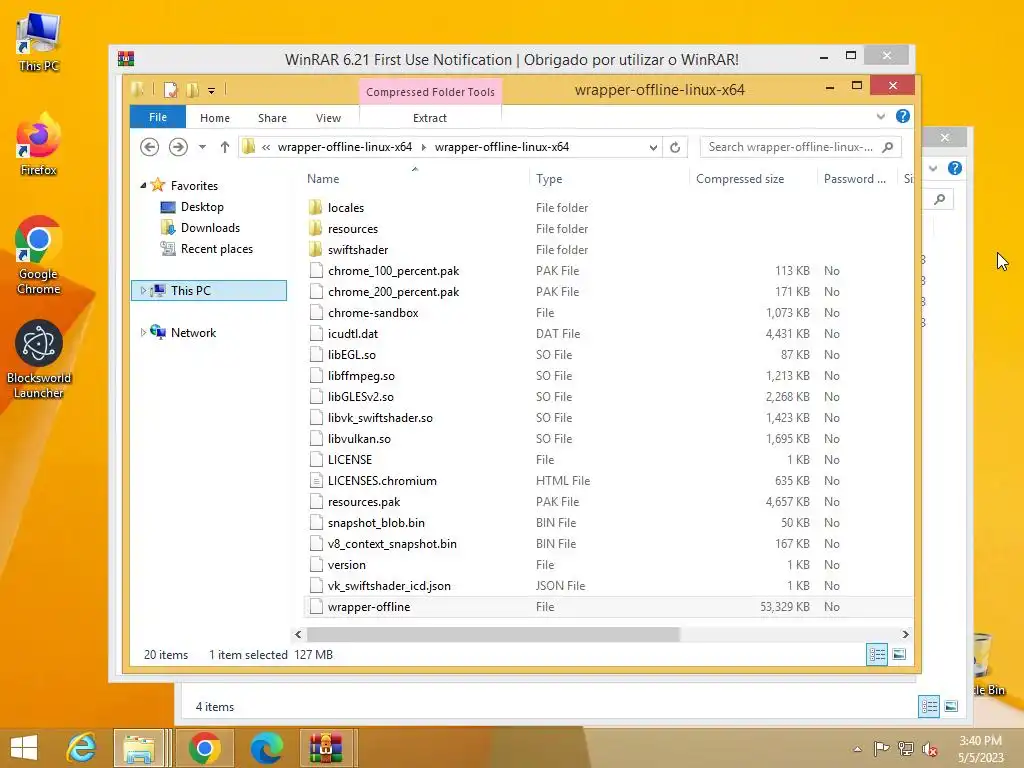Open Recent places in Favorites
The height and width of the screenshot is (768, 1024).
point(216,249)
